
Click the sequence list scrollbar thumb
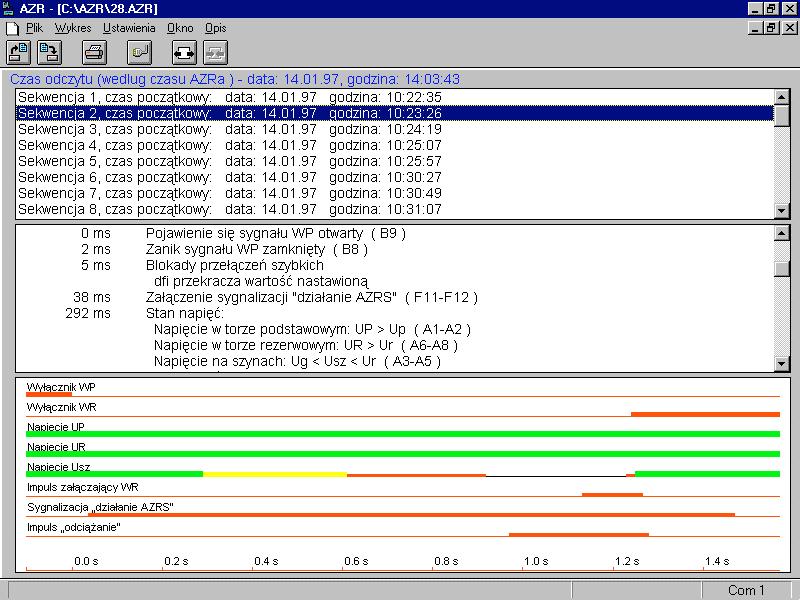click(782, 115)
